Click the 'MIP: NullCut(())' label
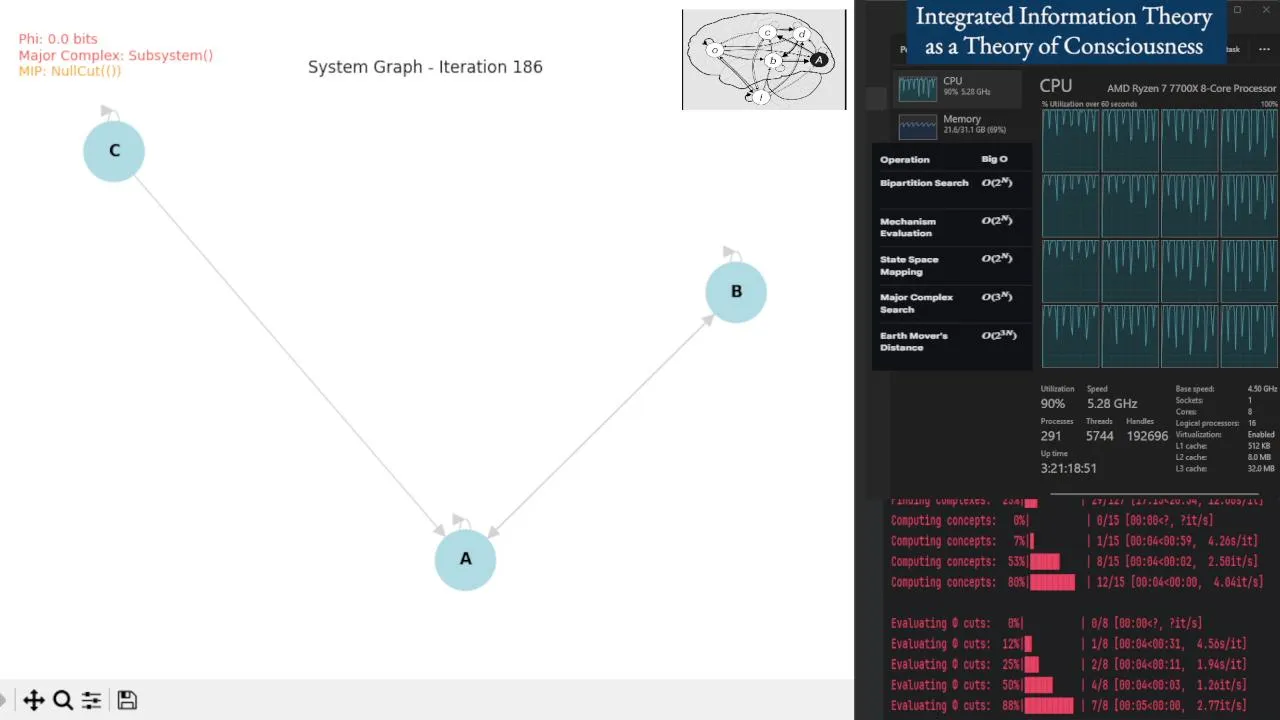 [x=70, y=71]
